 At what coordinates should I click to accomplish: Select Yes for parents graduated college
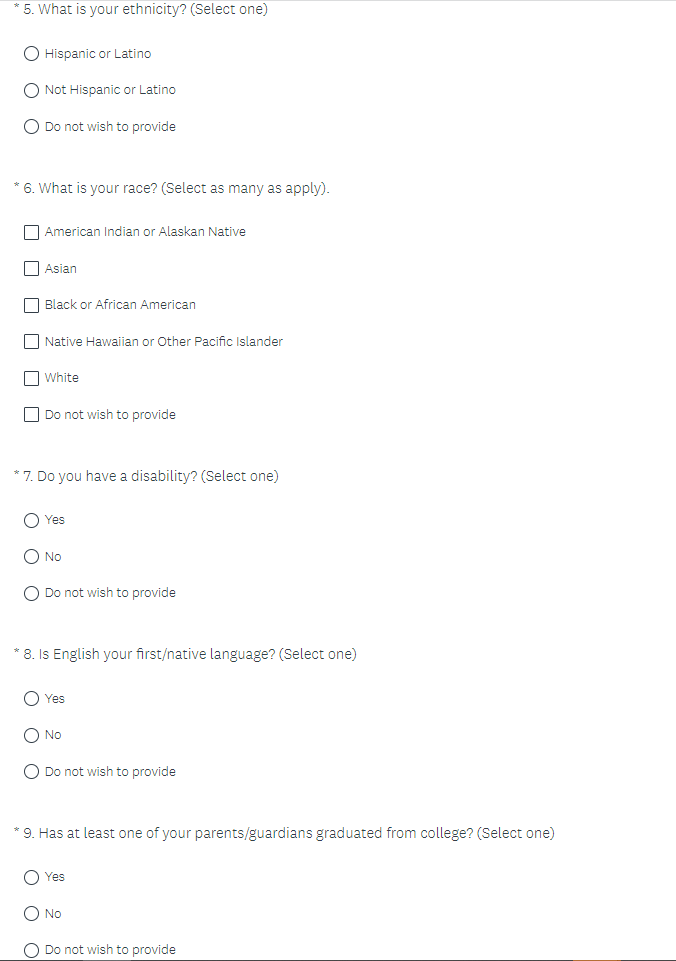32,877
